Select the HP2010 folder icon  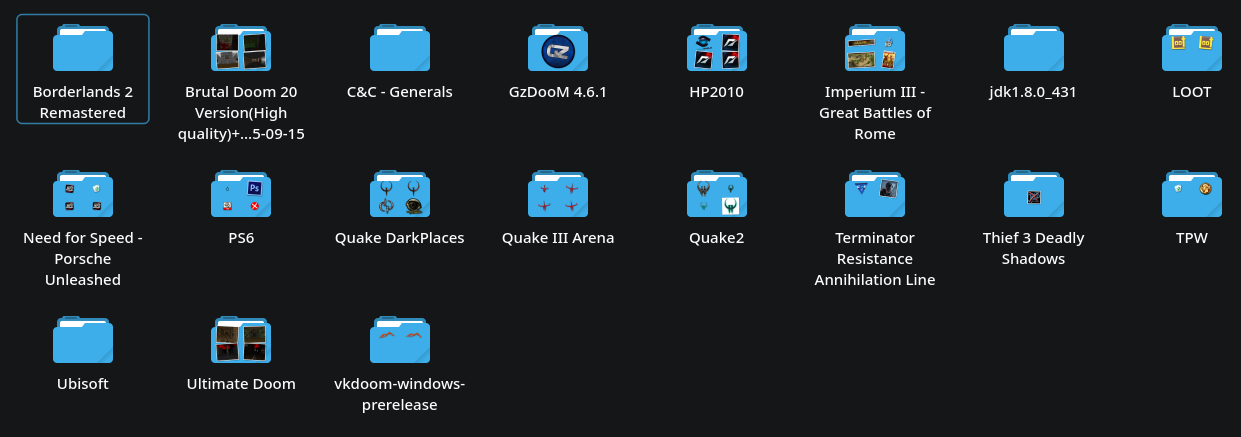click(717, 47)
